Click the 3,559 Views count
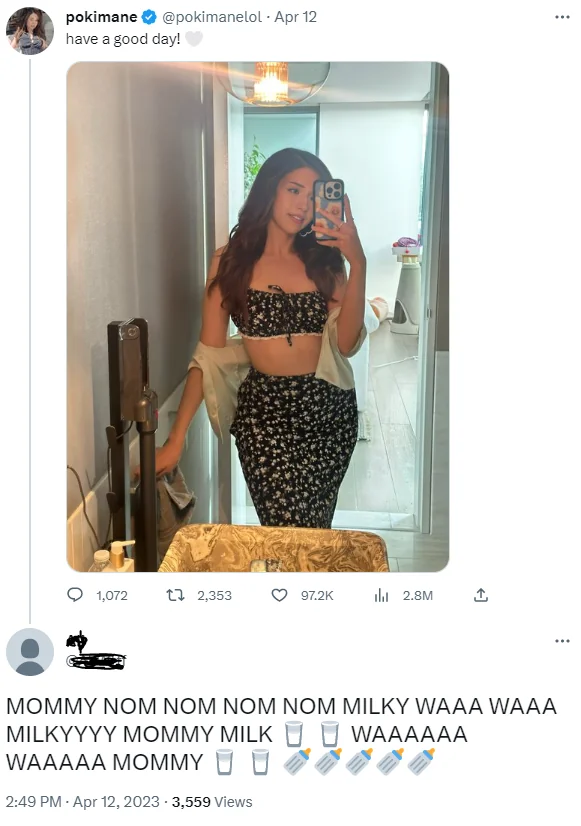The height and width of the screenshot is (826, 581). [x=212, y=802]
